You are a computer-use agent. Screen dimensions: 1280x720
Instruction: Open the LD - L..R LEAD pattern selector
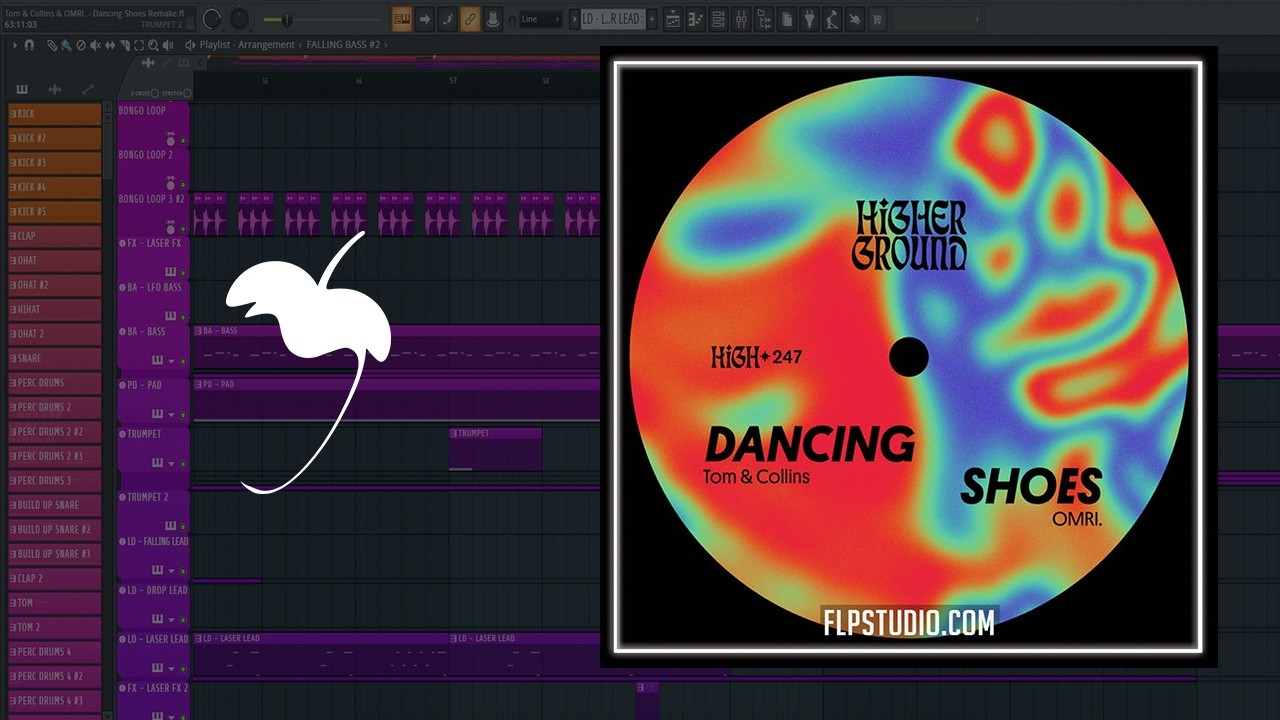[611, 19]
